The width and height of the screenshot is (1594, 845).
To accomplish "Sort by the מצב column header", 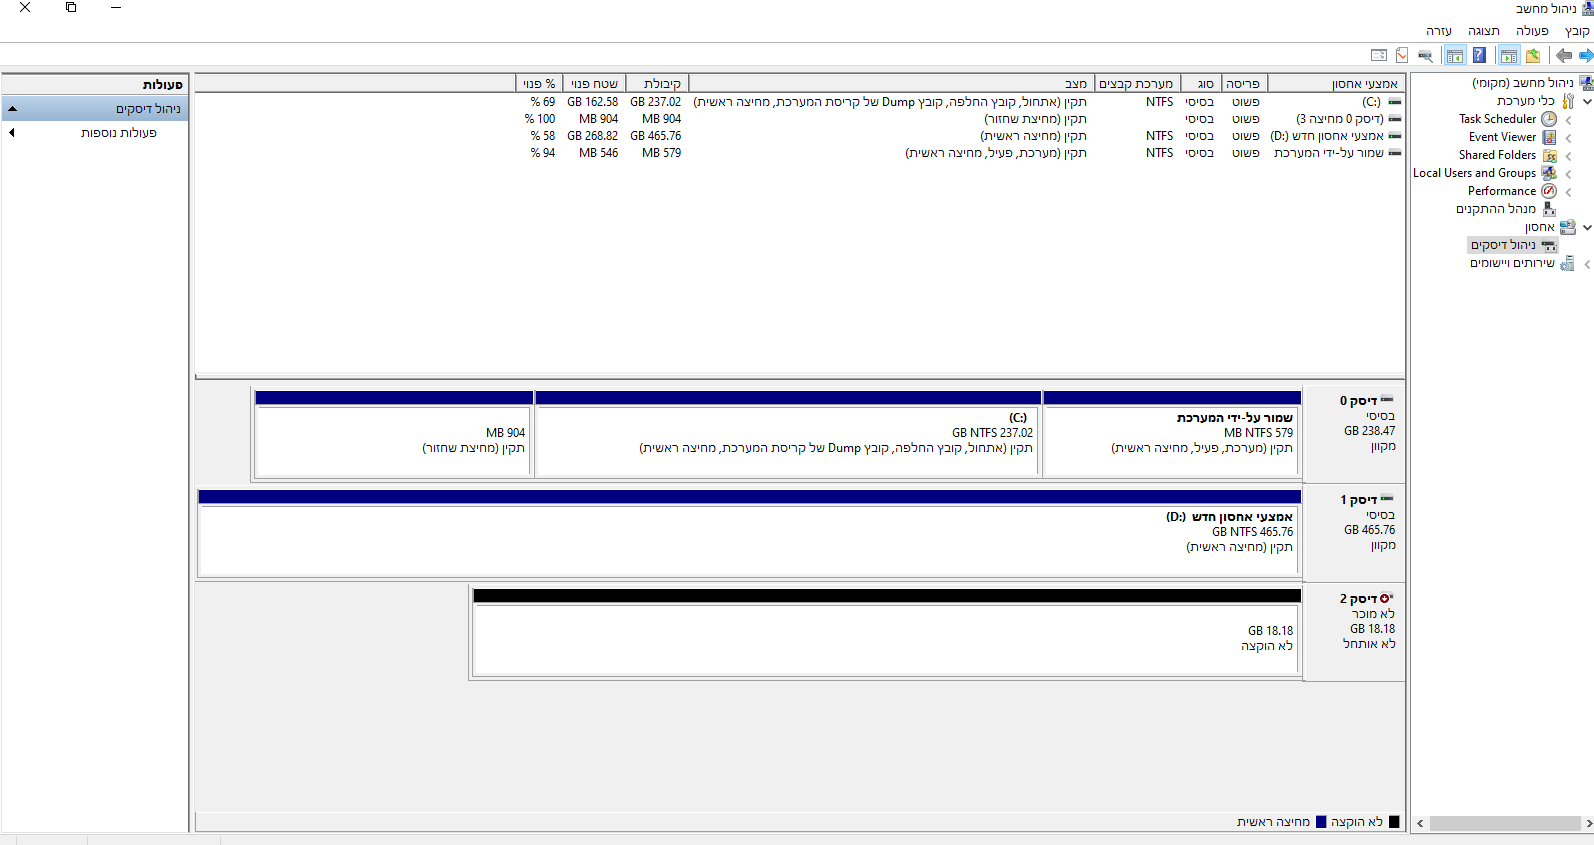I will click(x=892, y=84).
